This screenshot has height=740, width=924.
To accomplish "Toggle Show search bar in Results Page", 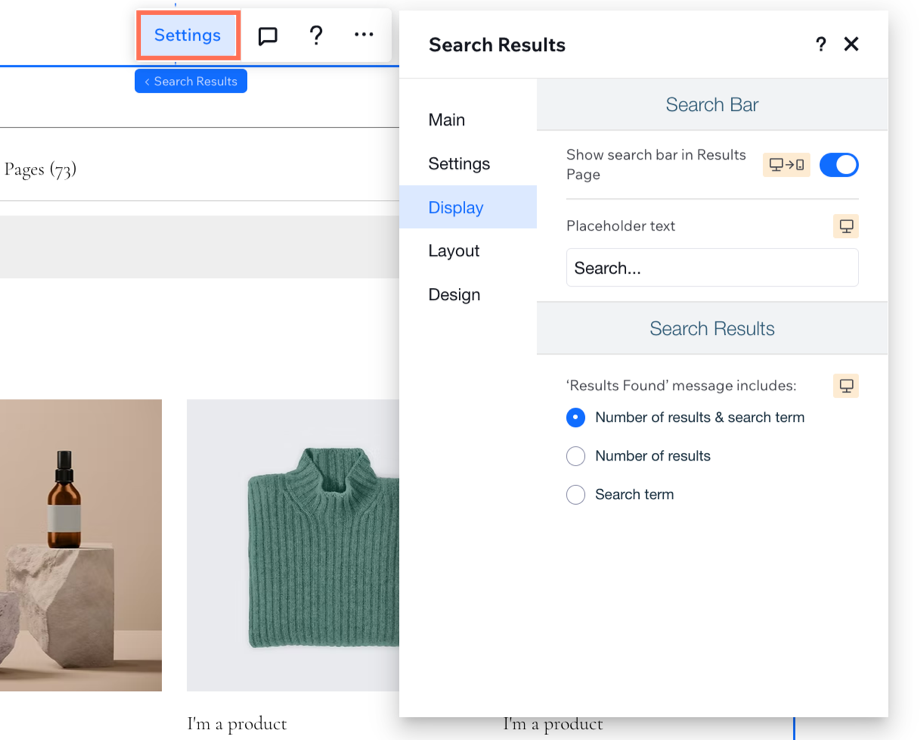I will point(839,165).
